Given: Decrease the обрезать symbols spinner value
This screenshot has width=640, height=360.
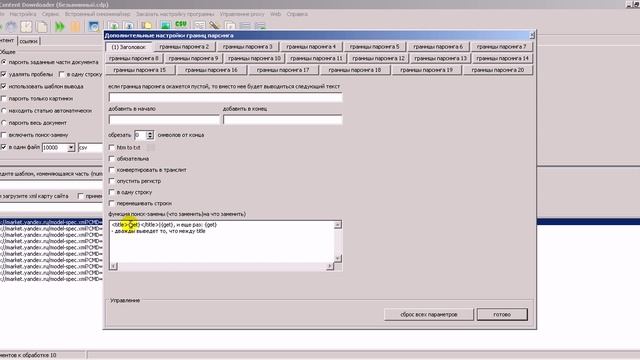Looking at the screenshot, I should pos(150,137).
